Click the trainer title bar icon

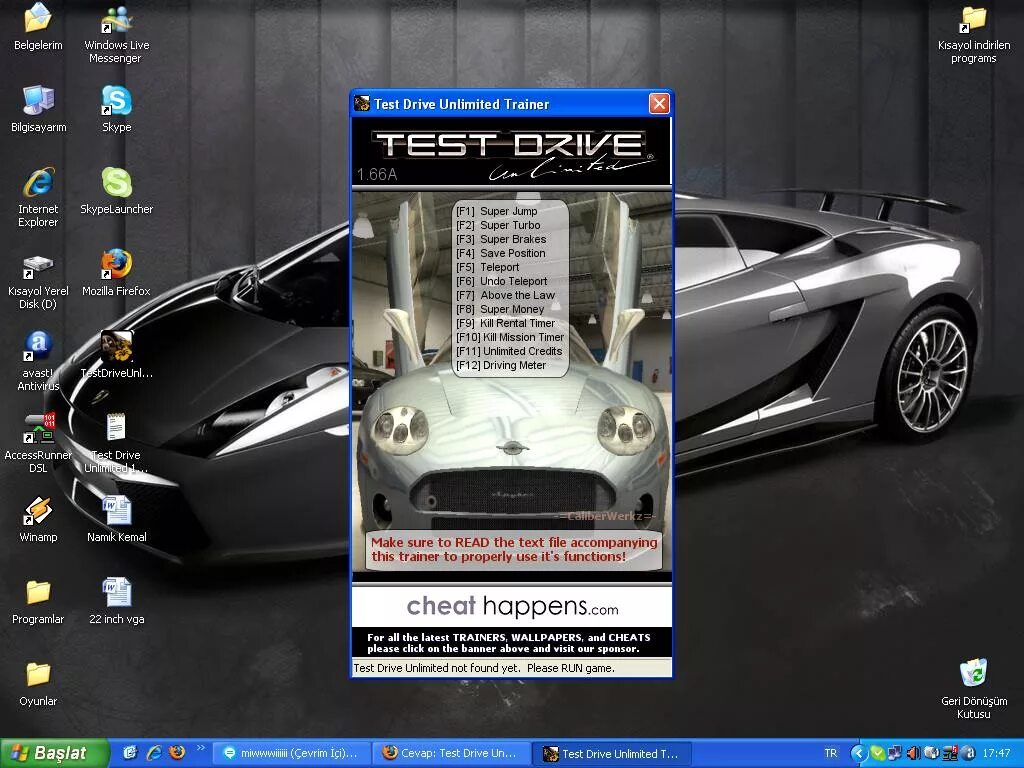tap(362, 103)
